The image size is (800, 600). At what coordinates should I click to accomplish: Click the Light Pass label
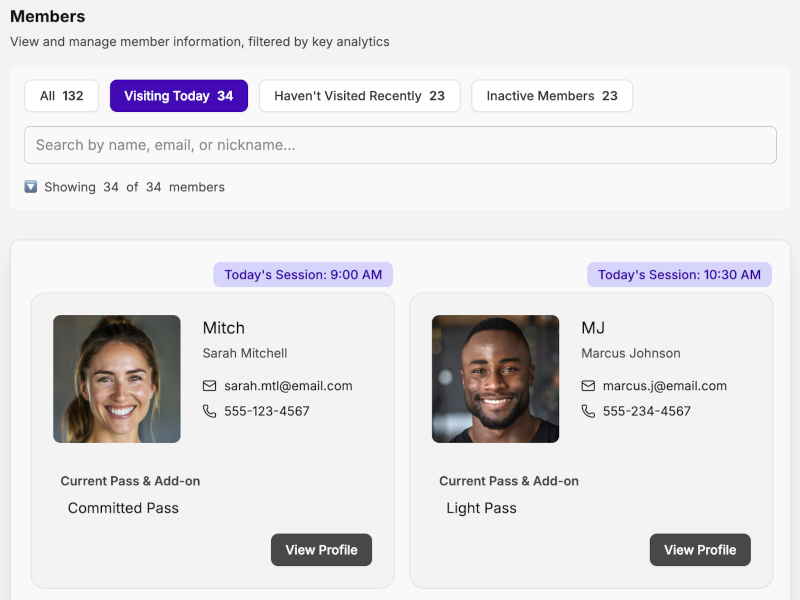(x=481, y=507)
